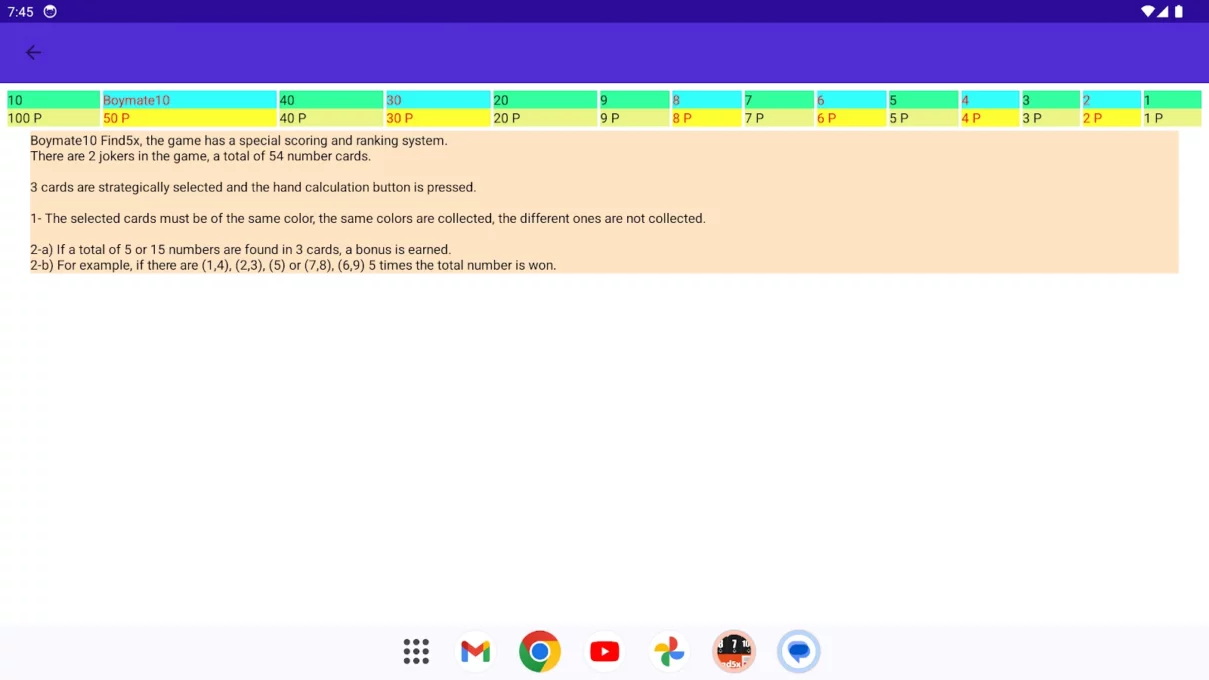Select the '40' header cell
This screenshot has height=680, width=1209.
(x=331, y=100)
